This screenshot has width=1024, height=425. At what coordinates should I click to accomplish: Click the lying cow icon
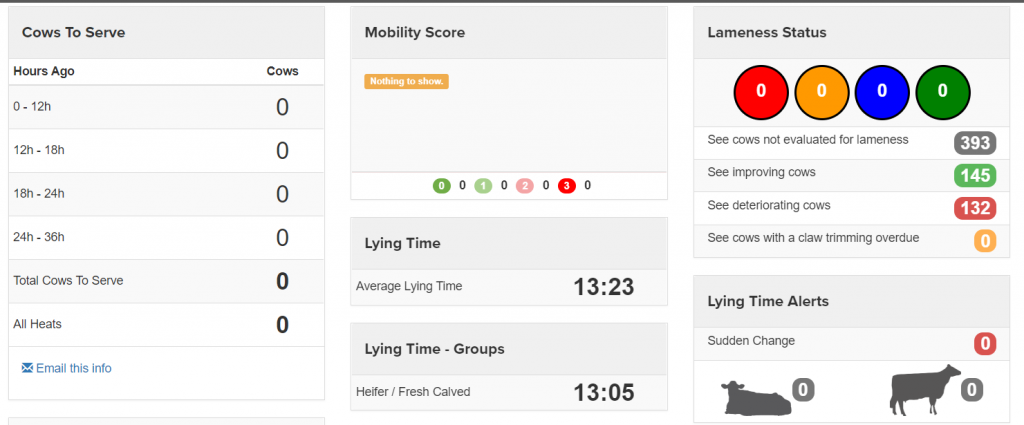[x=752, y=396]
